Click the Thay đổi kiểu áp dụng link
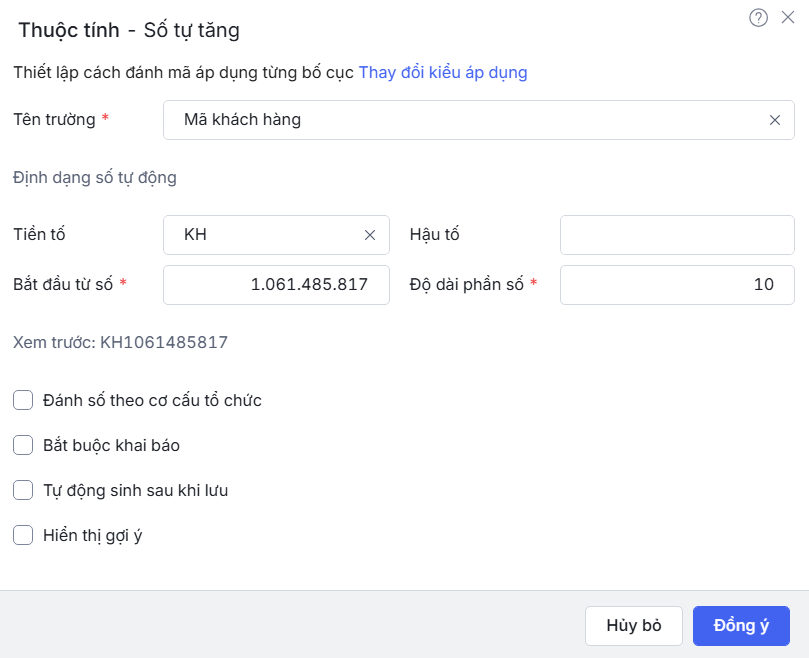The height and width of the screenshot is (658, 809). coord(443,72)
